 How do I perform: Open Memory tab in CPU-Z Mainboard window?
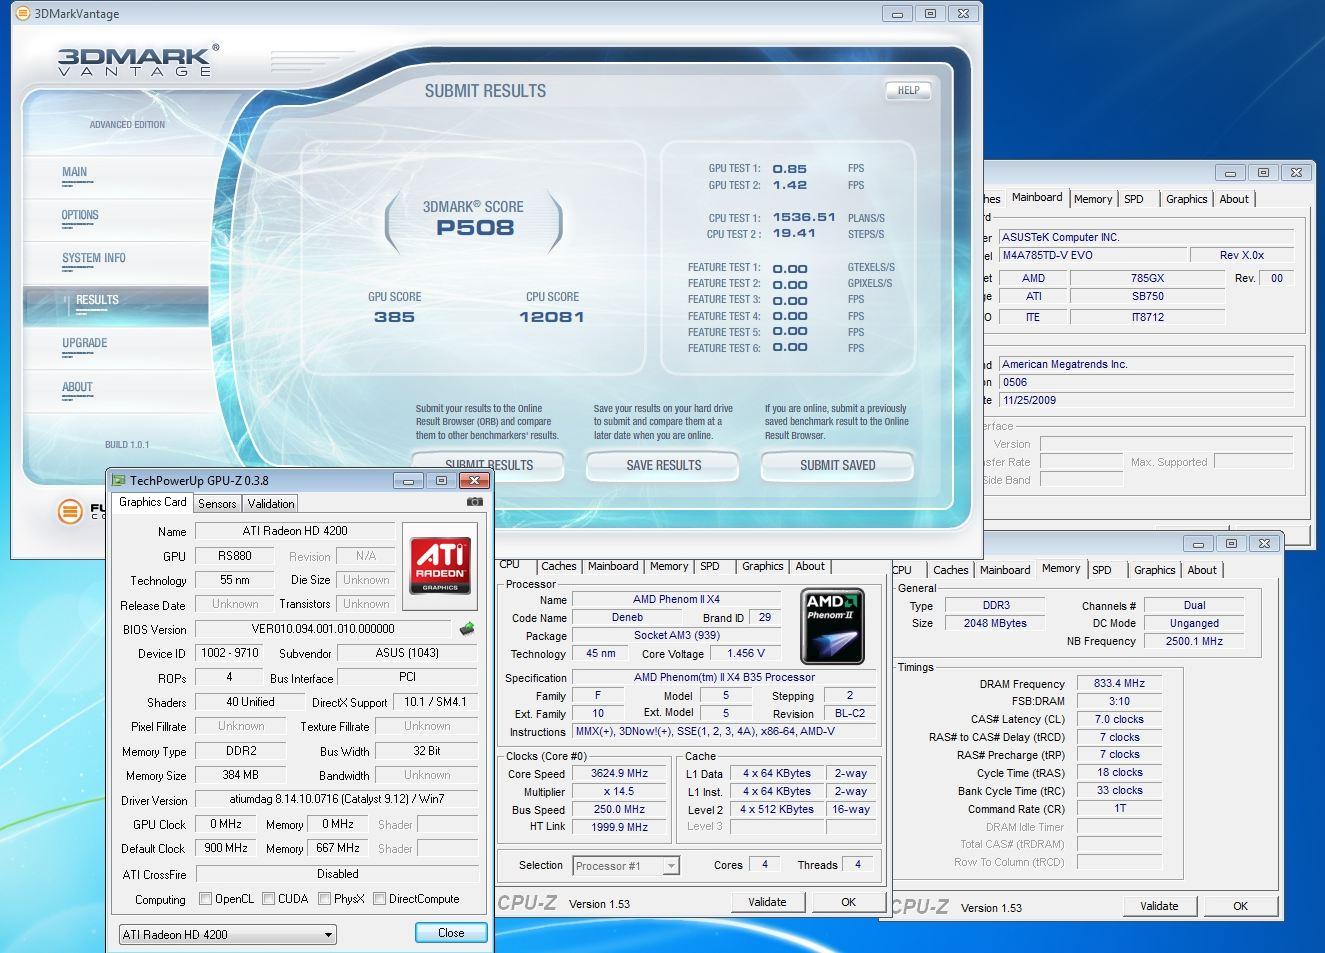tap(1093, 199)
